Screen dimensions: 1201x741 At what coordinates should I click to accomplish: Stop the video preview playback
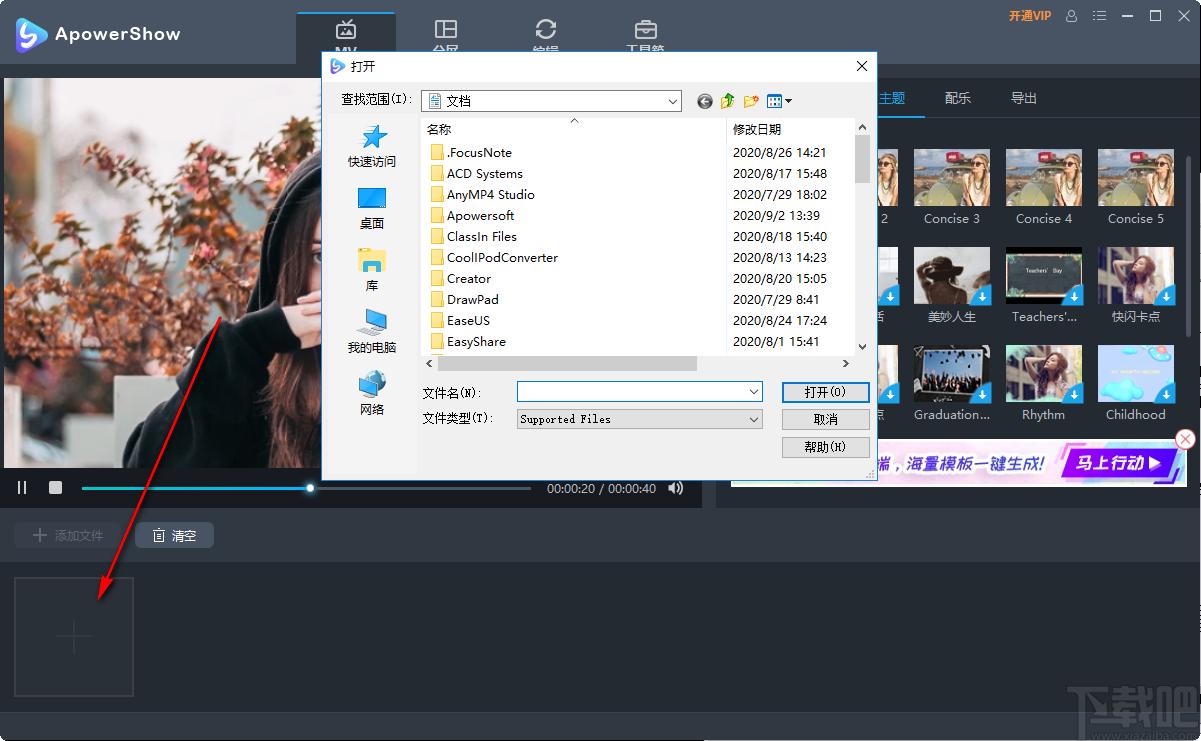click(x=56, y=488)
